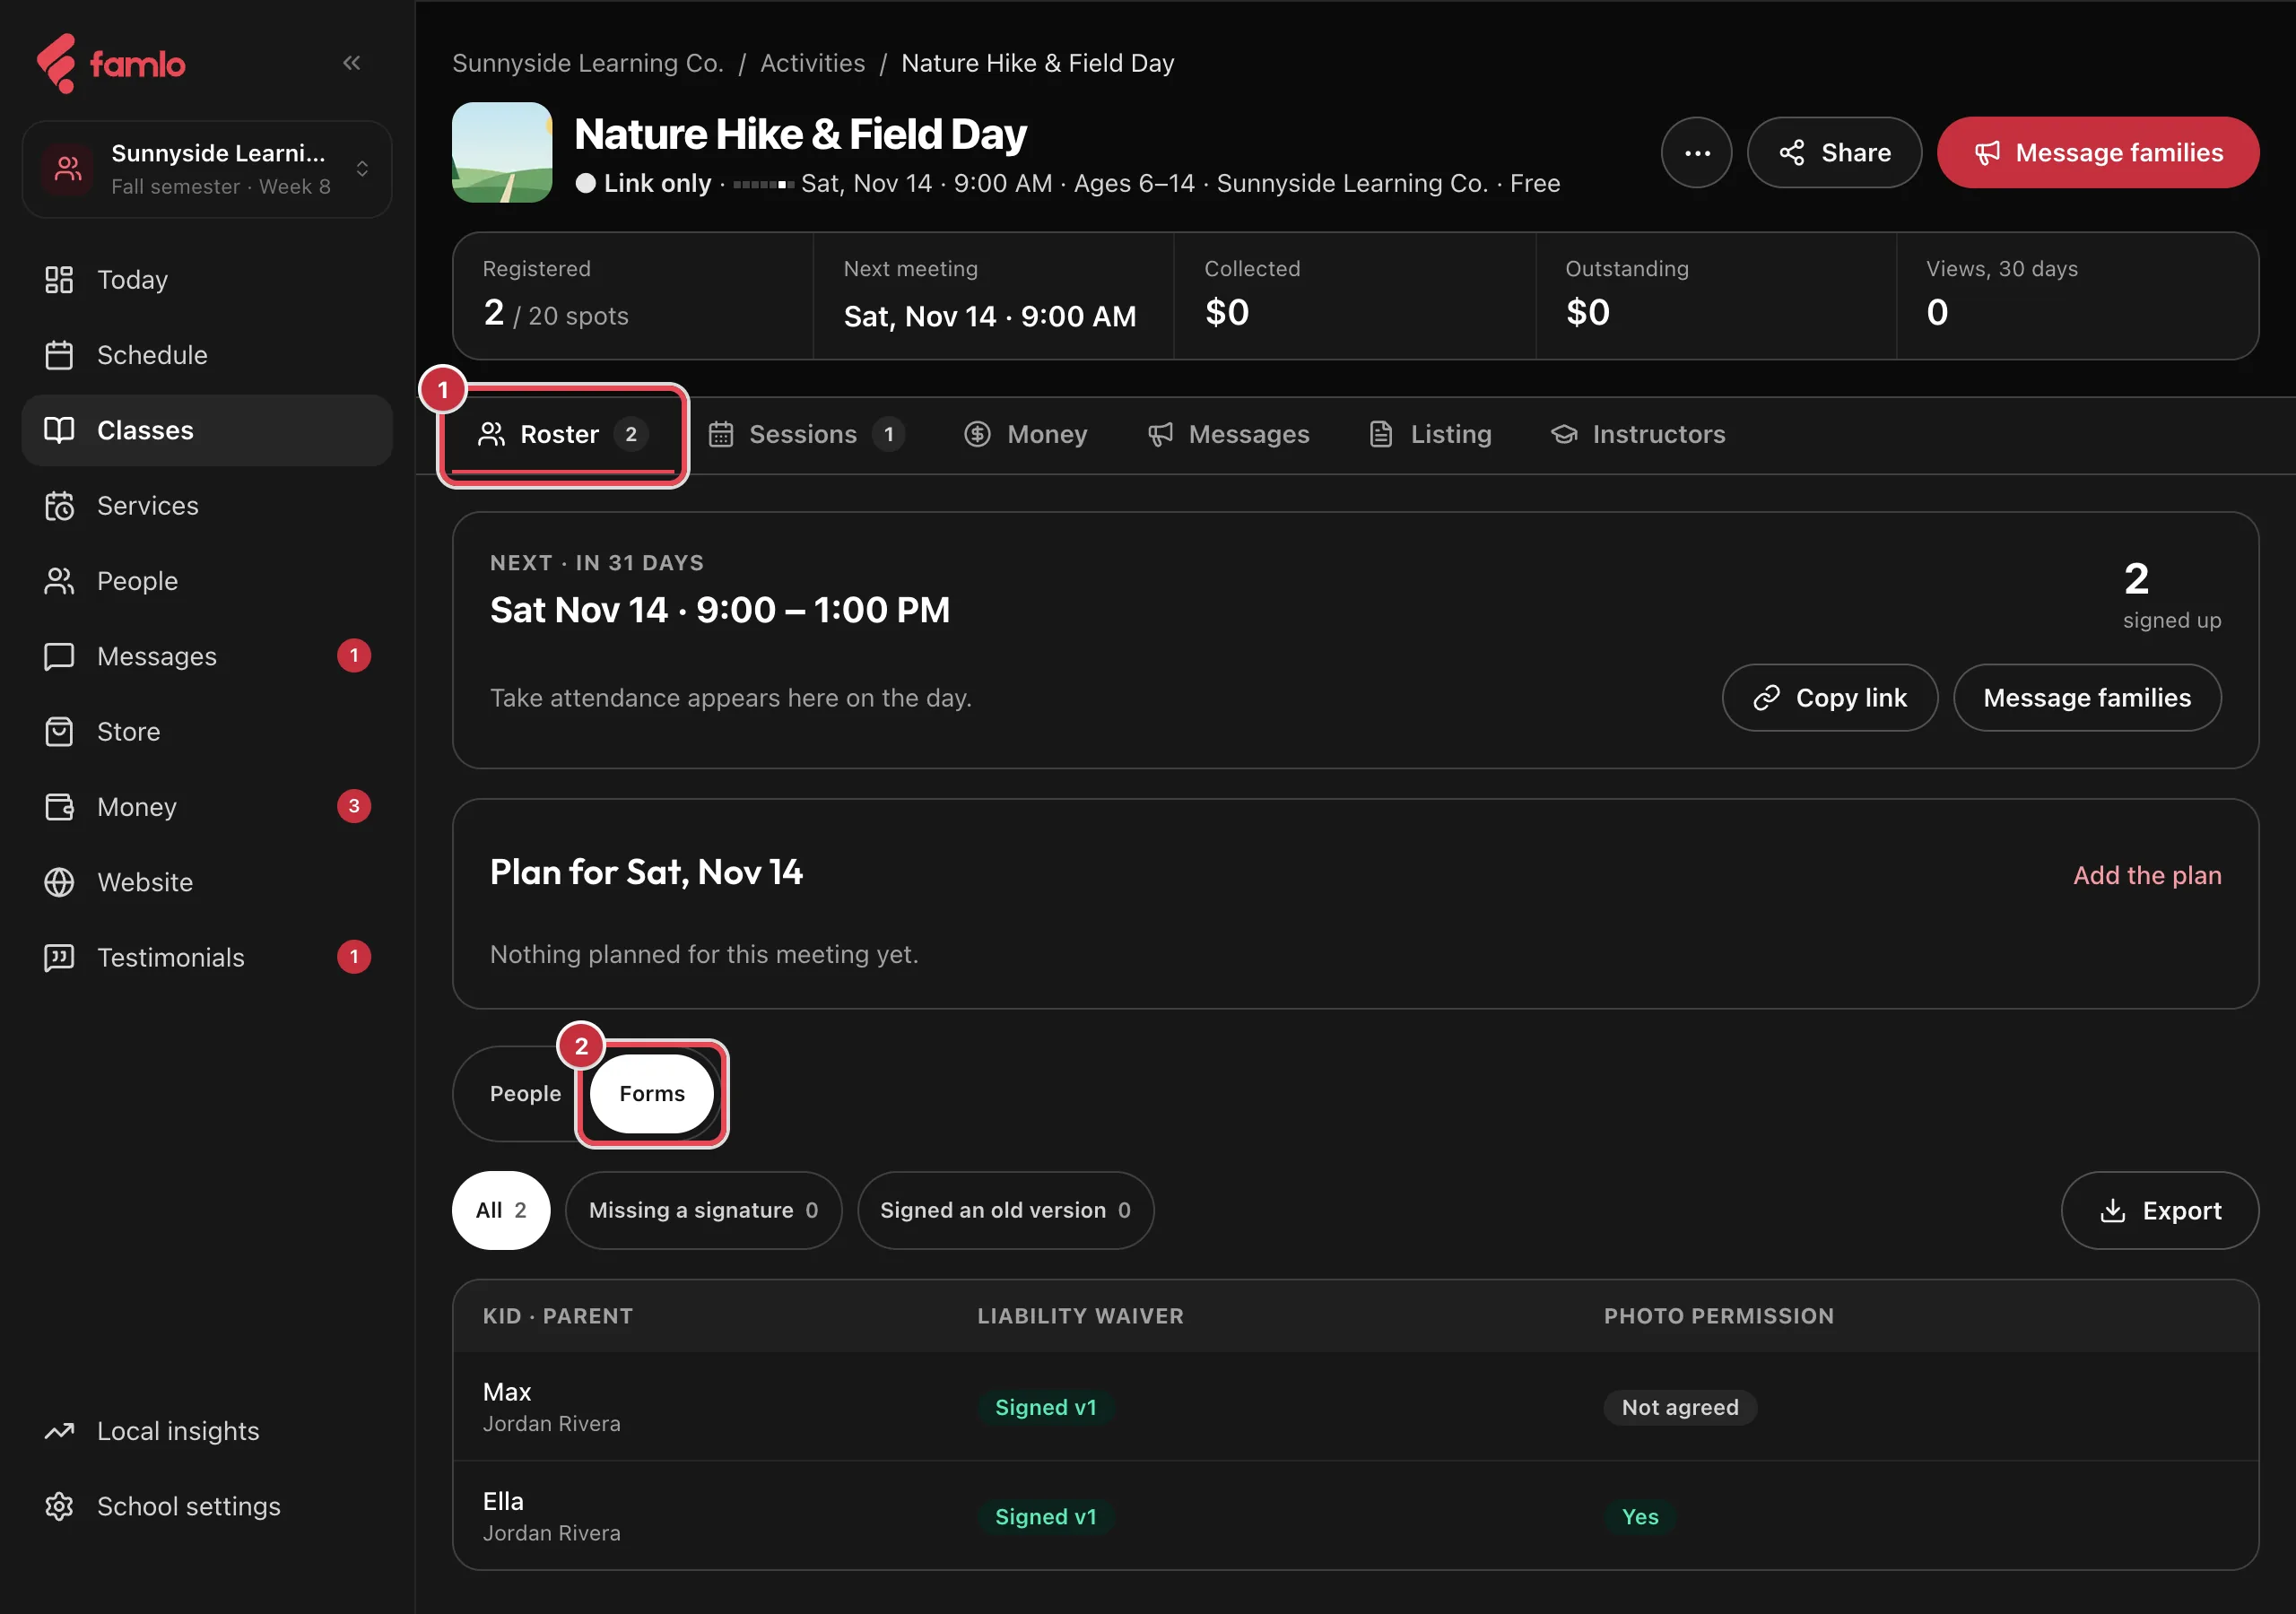Open the Sunnyside Learning school switcher
This screenshot has height=1614, width=2296.
(207, 169)
